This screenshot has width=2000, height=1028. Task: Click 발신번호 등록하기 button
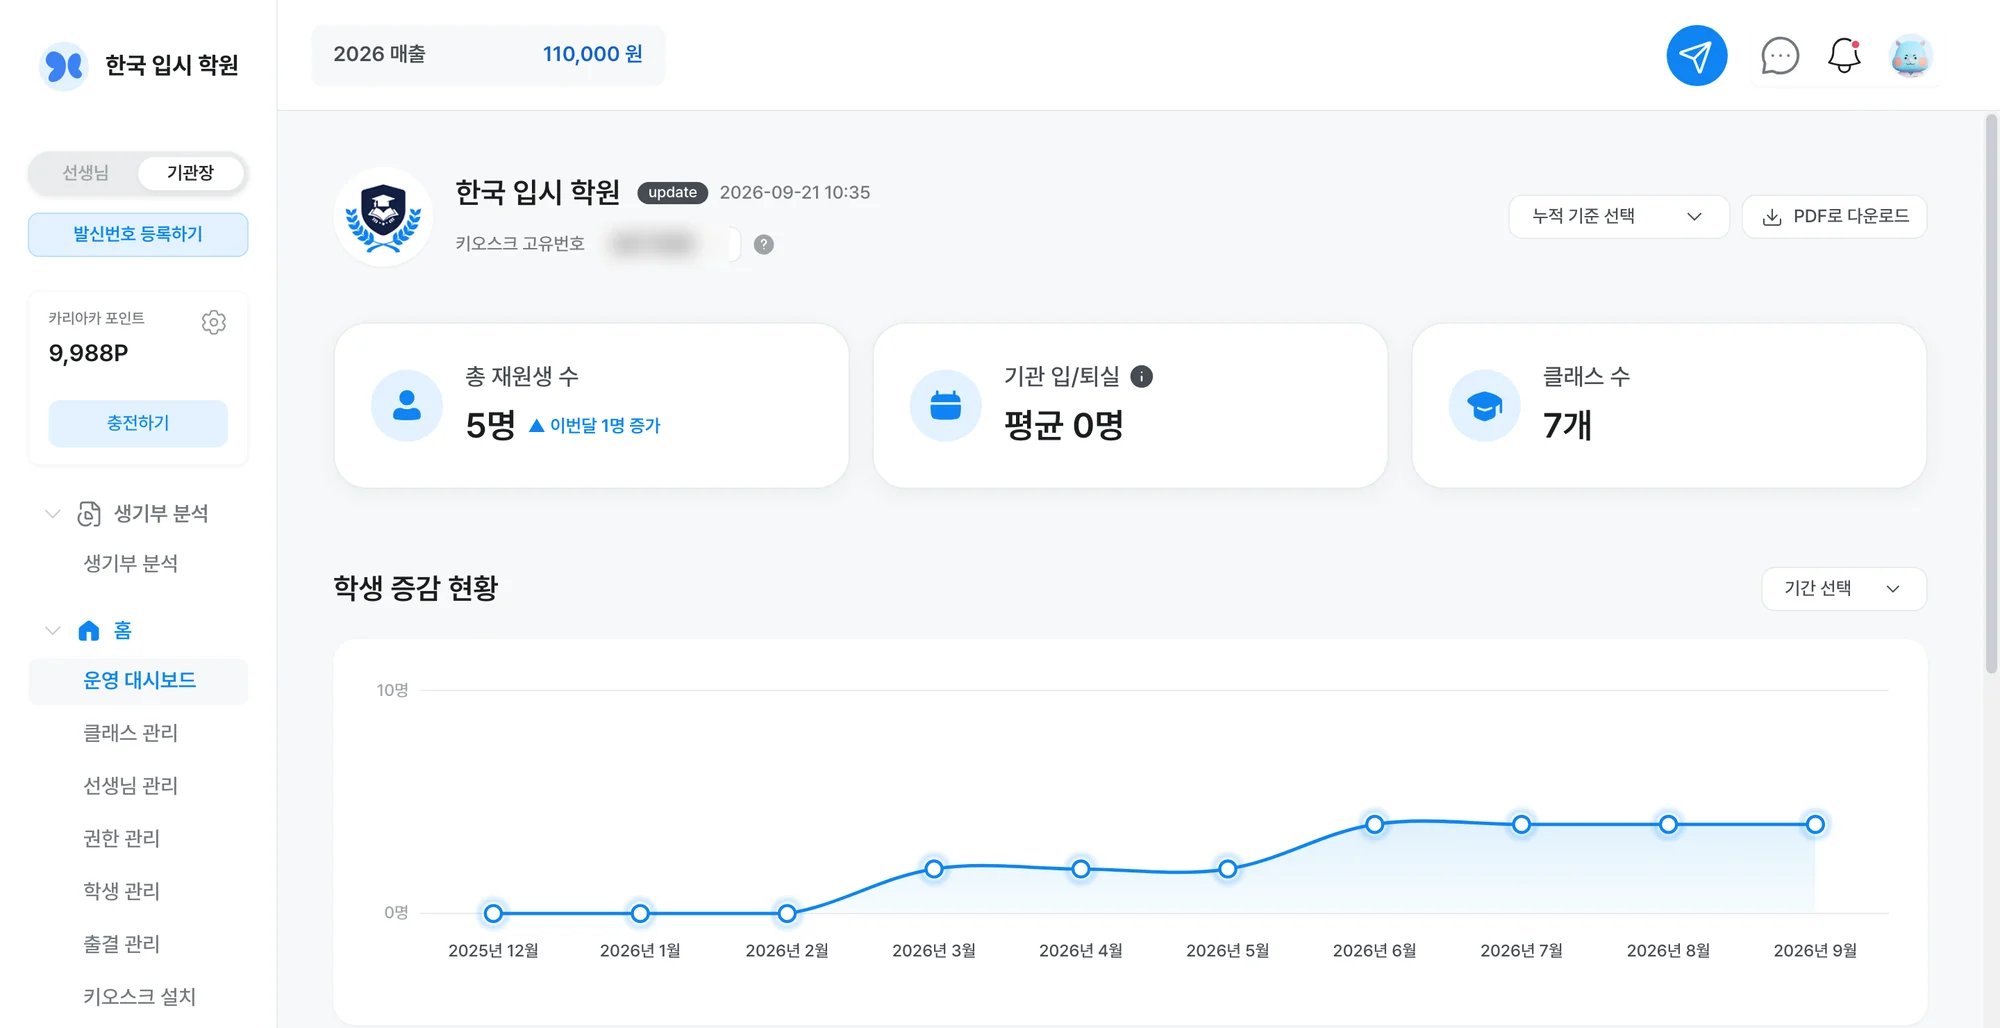click(x=138, y=234)
